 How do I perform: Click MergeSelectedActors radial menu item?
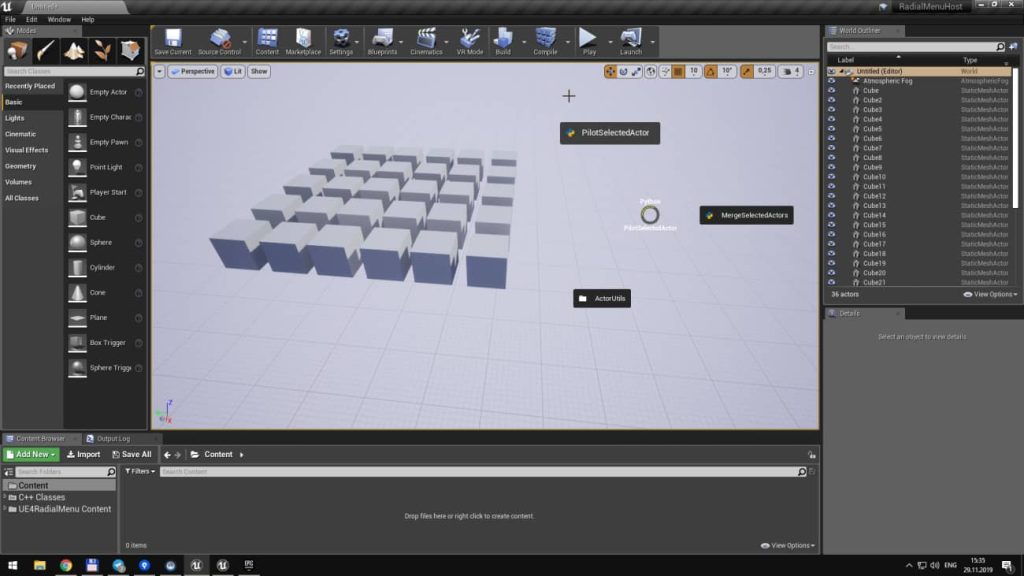746,216
